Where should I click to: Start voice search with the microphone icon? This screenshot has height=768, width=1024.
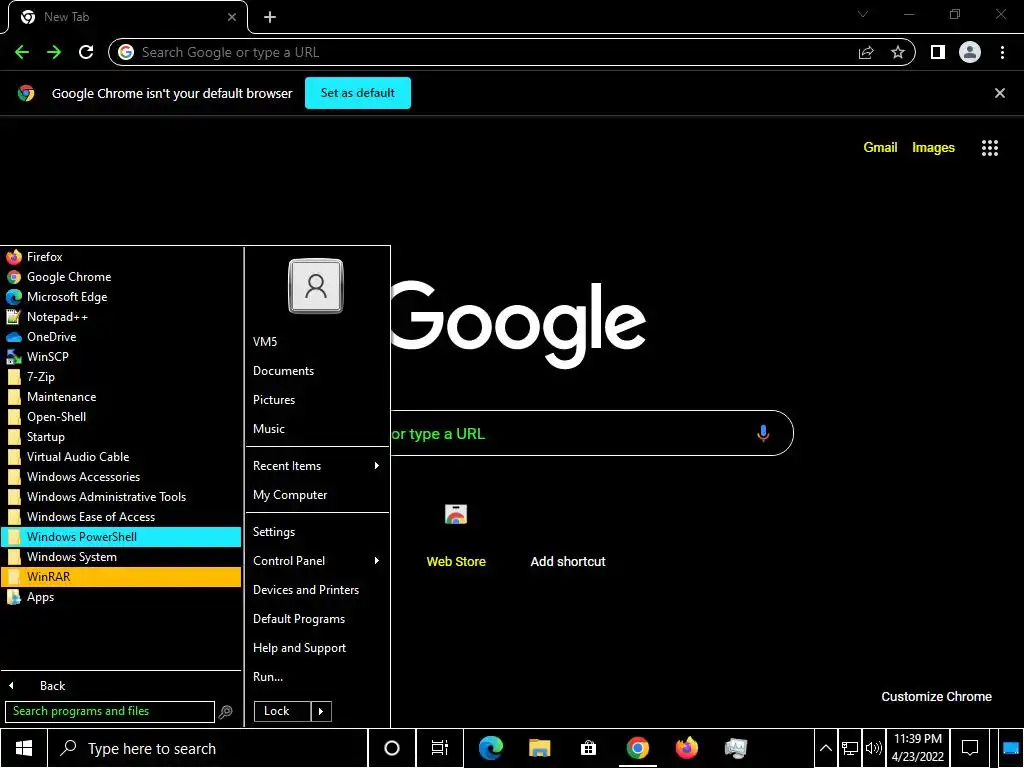pyautogui.click(x=763, y=433)
